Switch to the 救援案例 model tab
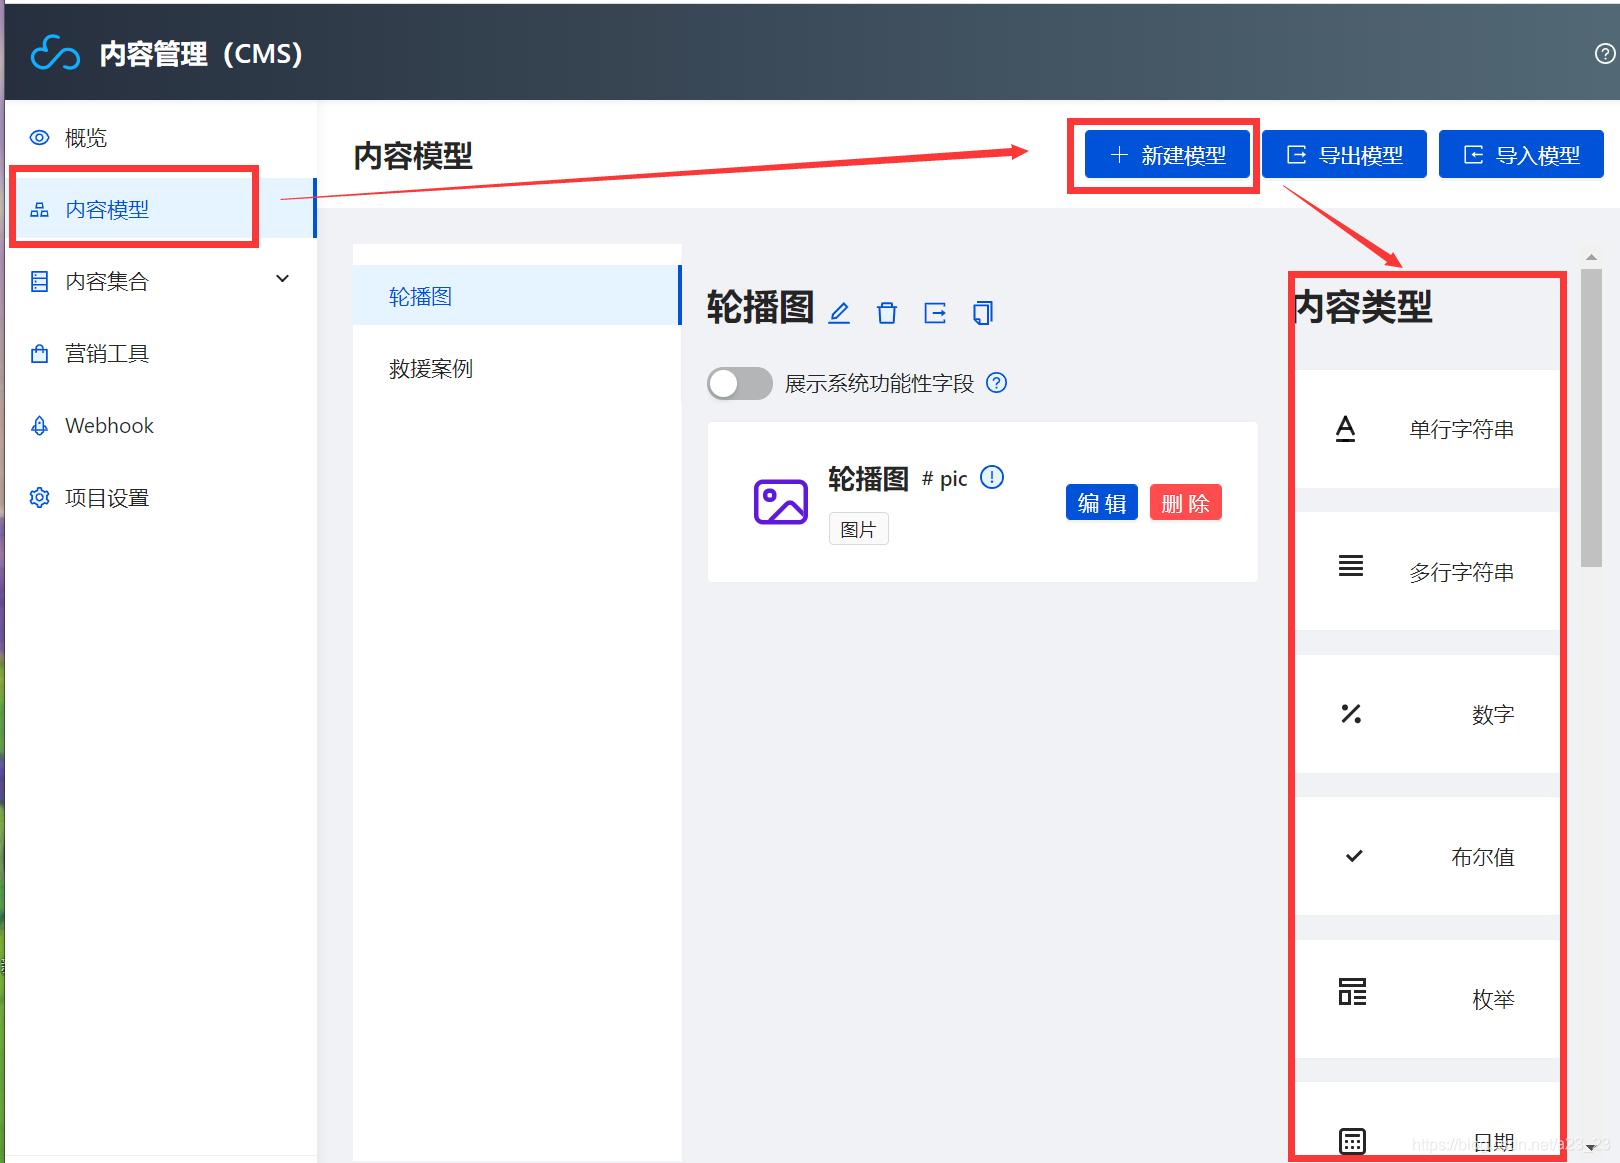The width and height of the screenshot is (1620, 1163). coord(430,368)
